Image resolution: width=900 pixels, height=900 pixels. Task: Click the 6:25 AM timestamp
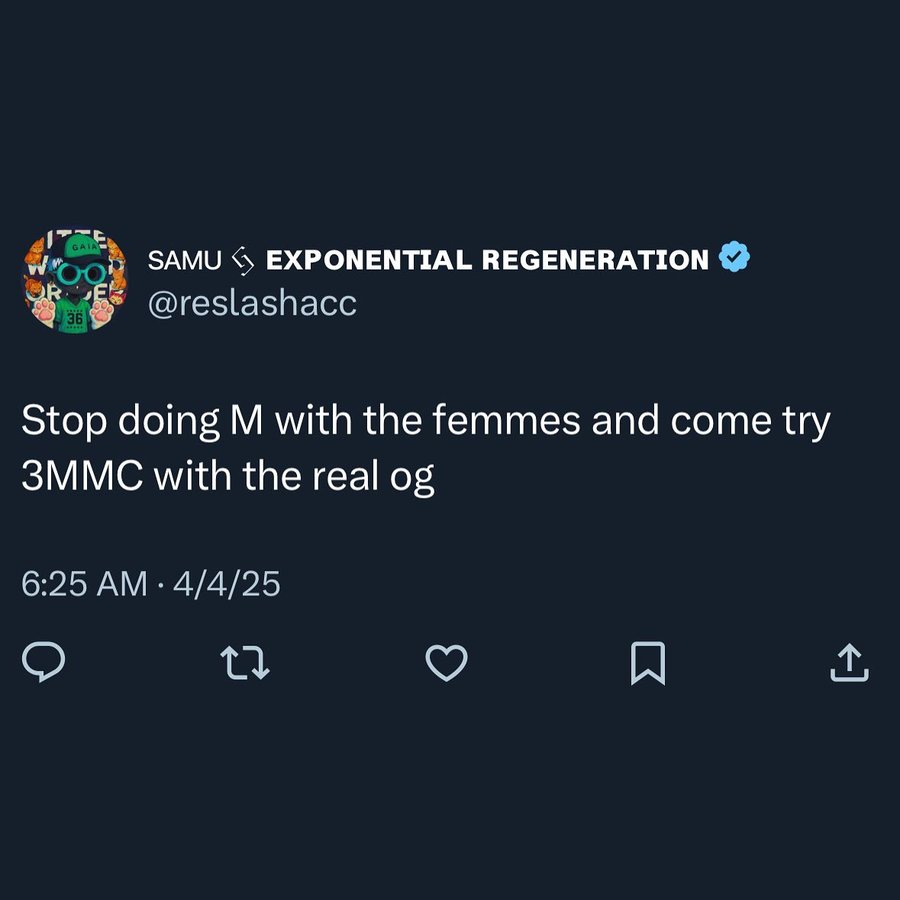[84, 584]
